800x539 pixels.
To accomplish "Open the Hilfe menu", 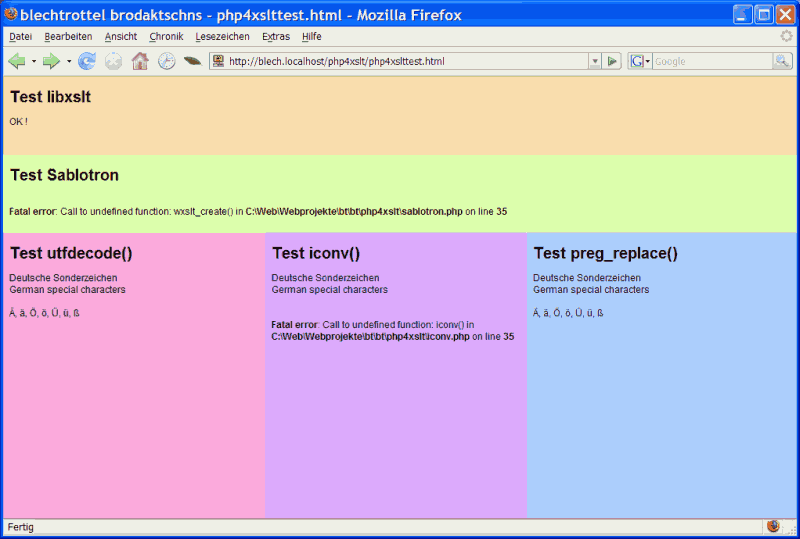I will 312,36.
